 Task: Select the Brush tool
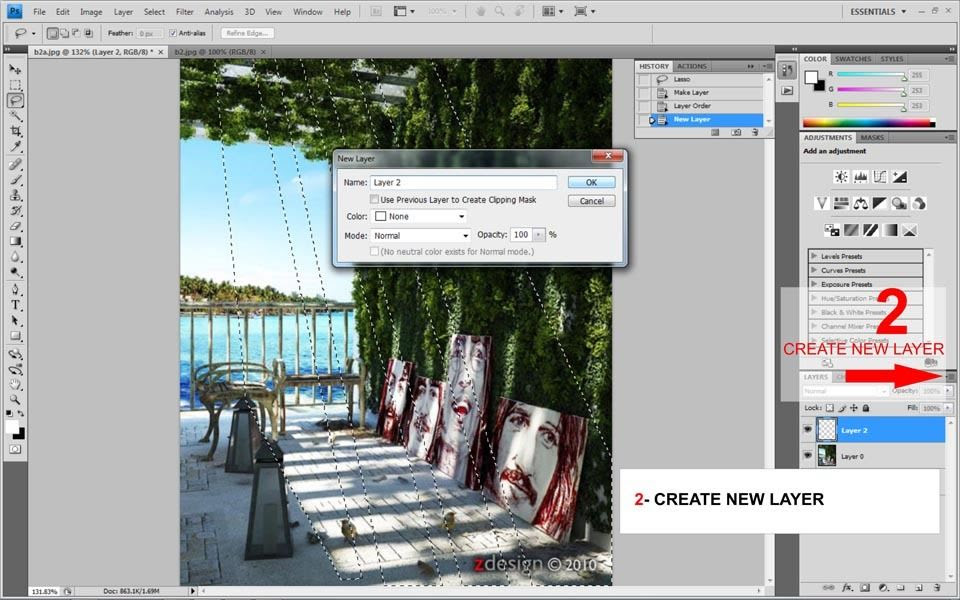(x=15, y=179)
